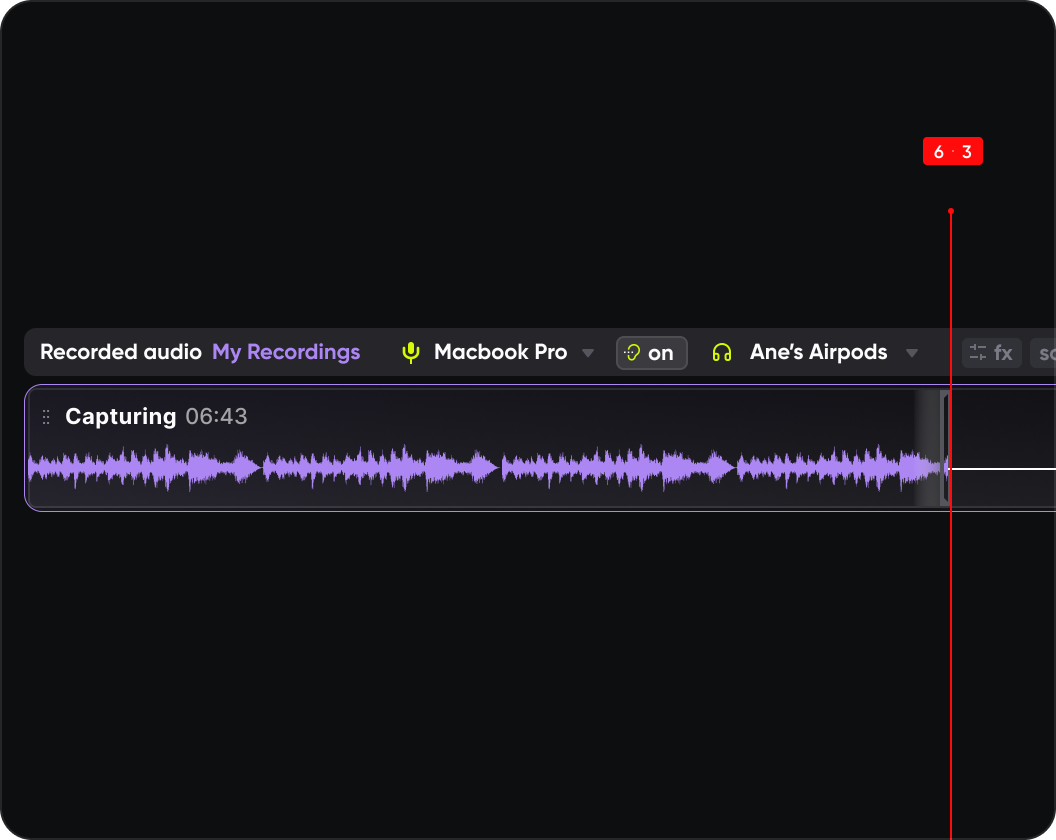Screen dimensions: 1056x840
Task: Click the ear monitoring icon
Action: [632, 352]
